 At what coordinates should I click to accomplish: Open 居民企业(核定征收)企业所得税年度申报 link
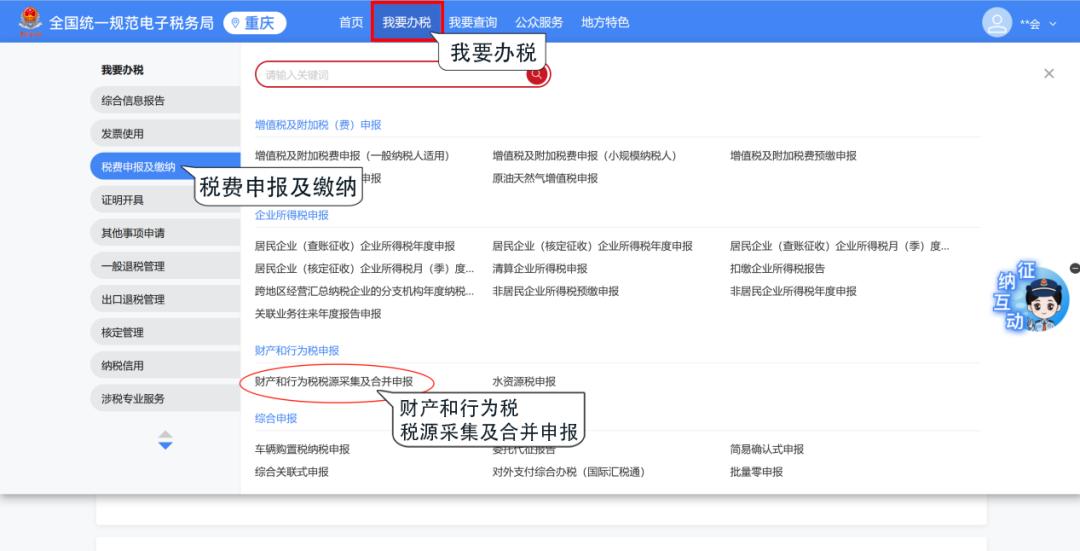[592, 246]
